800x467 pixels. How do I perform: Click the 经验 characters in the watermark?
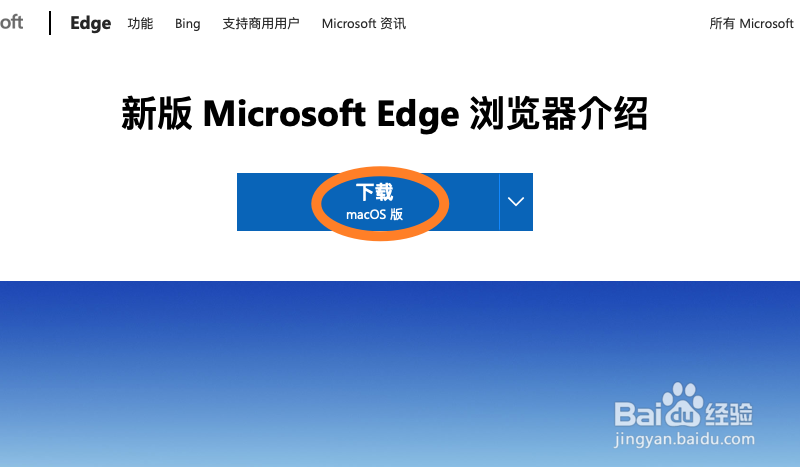point(728,414)
